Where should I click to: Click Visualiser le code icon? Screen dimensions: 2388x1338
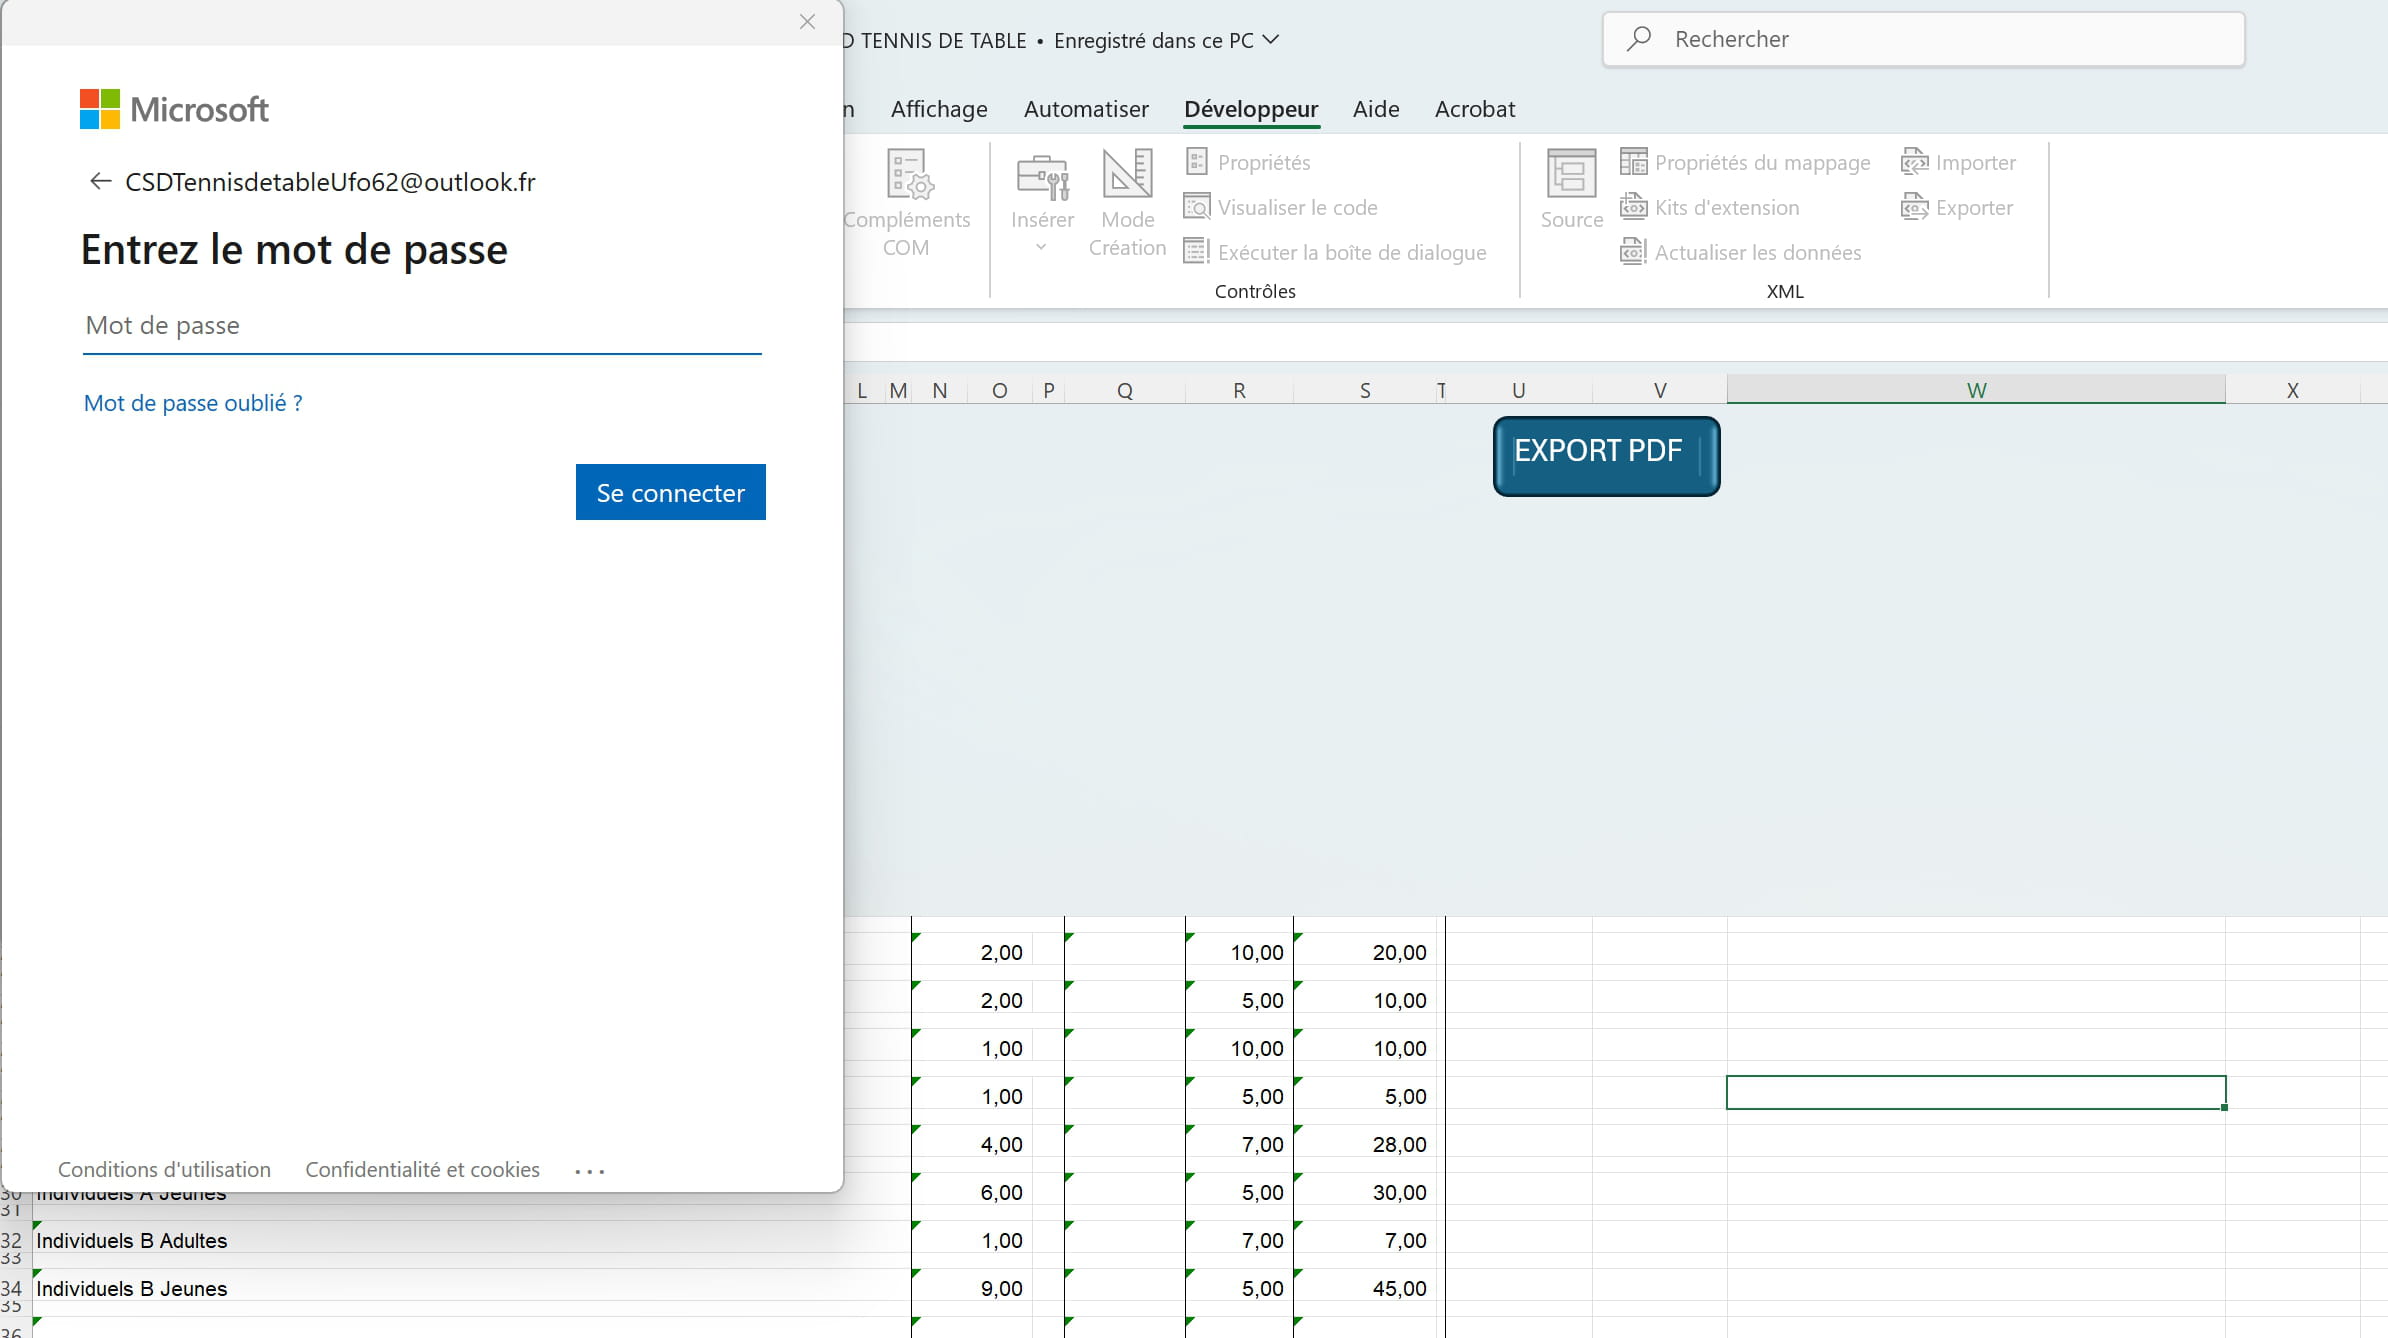click(x=1197, y=207)
